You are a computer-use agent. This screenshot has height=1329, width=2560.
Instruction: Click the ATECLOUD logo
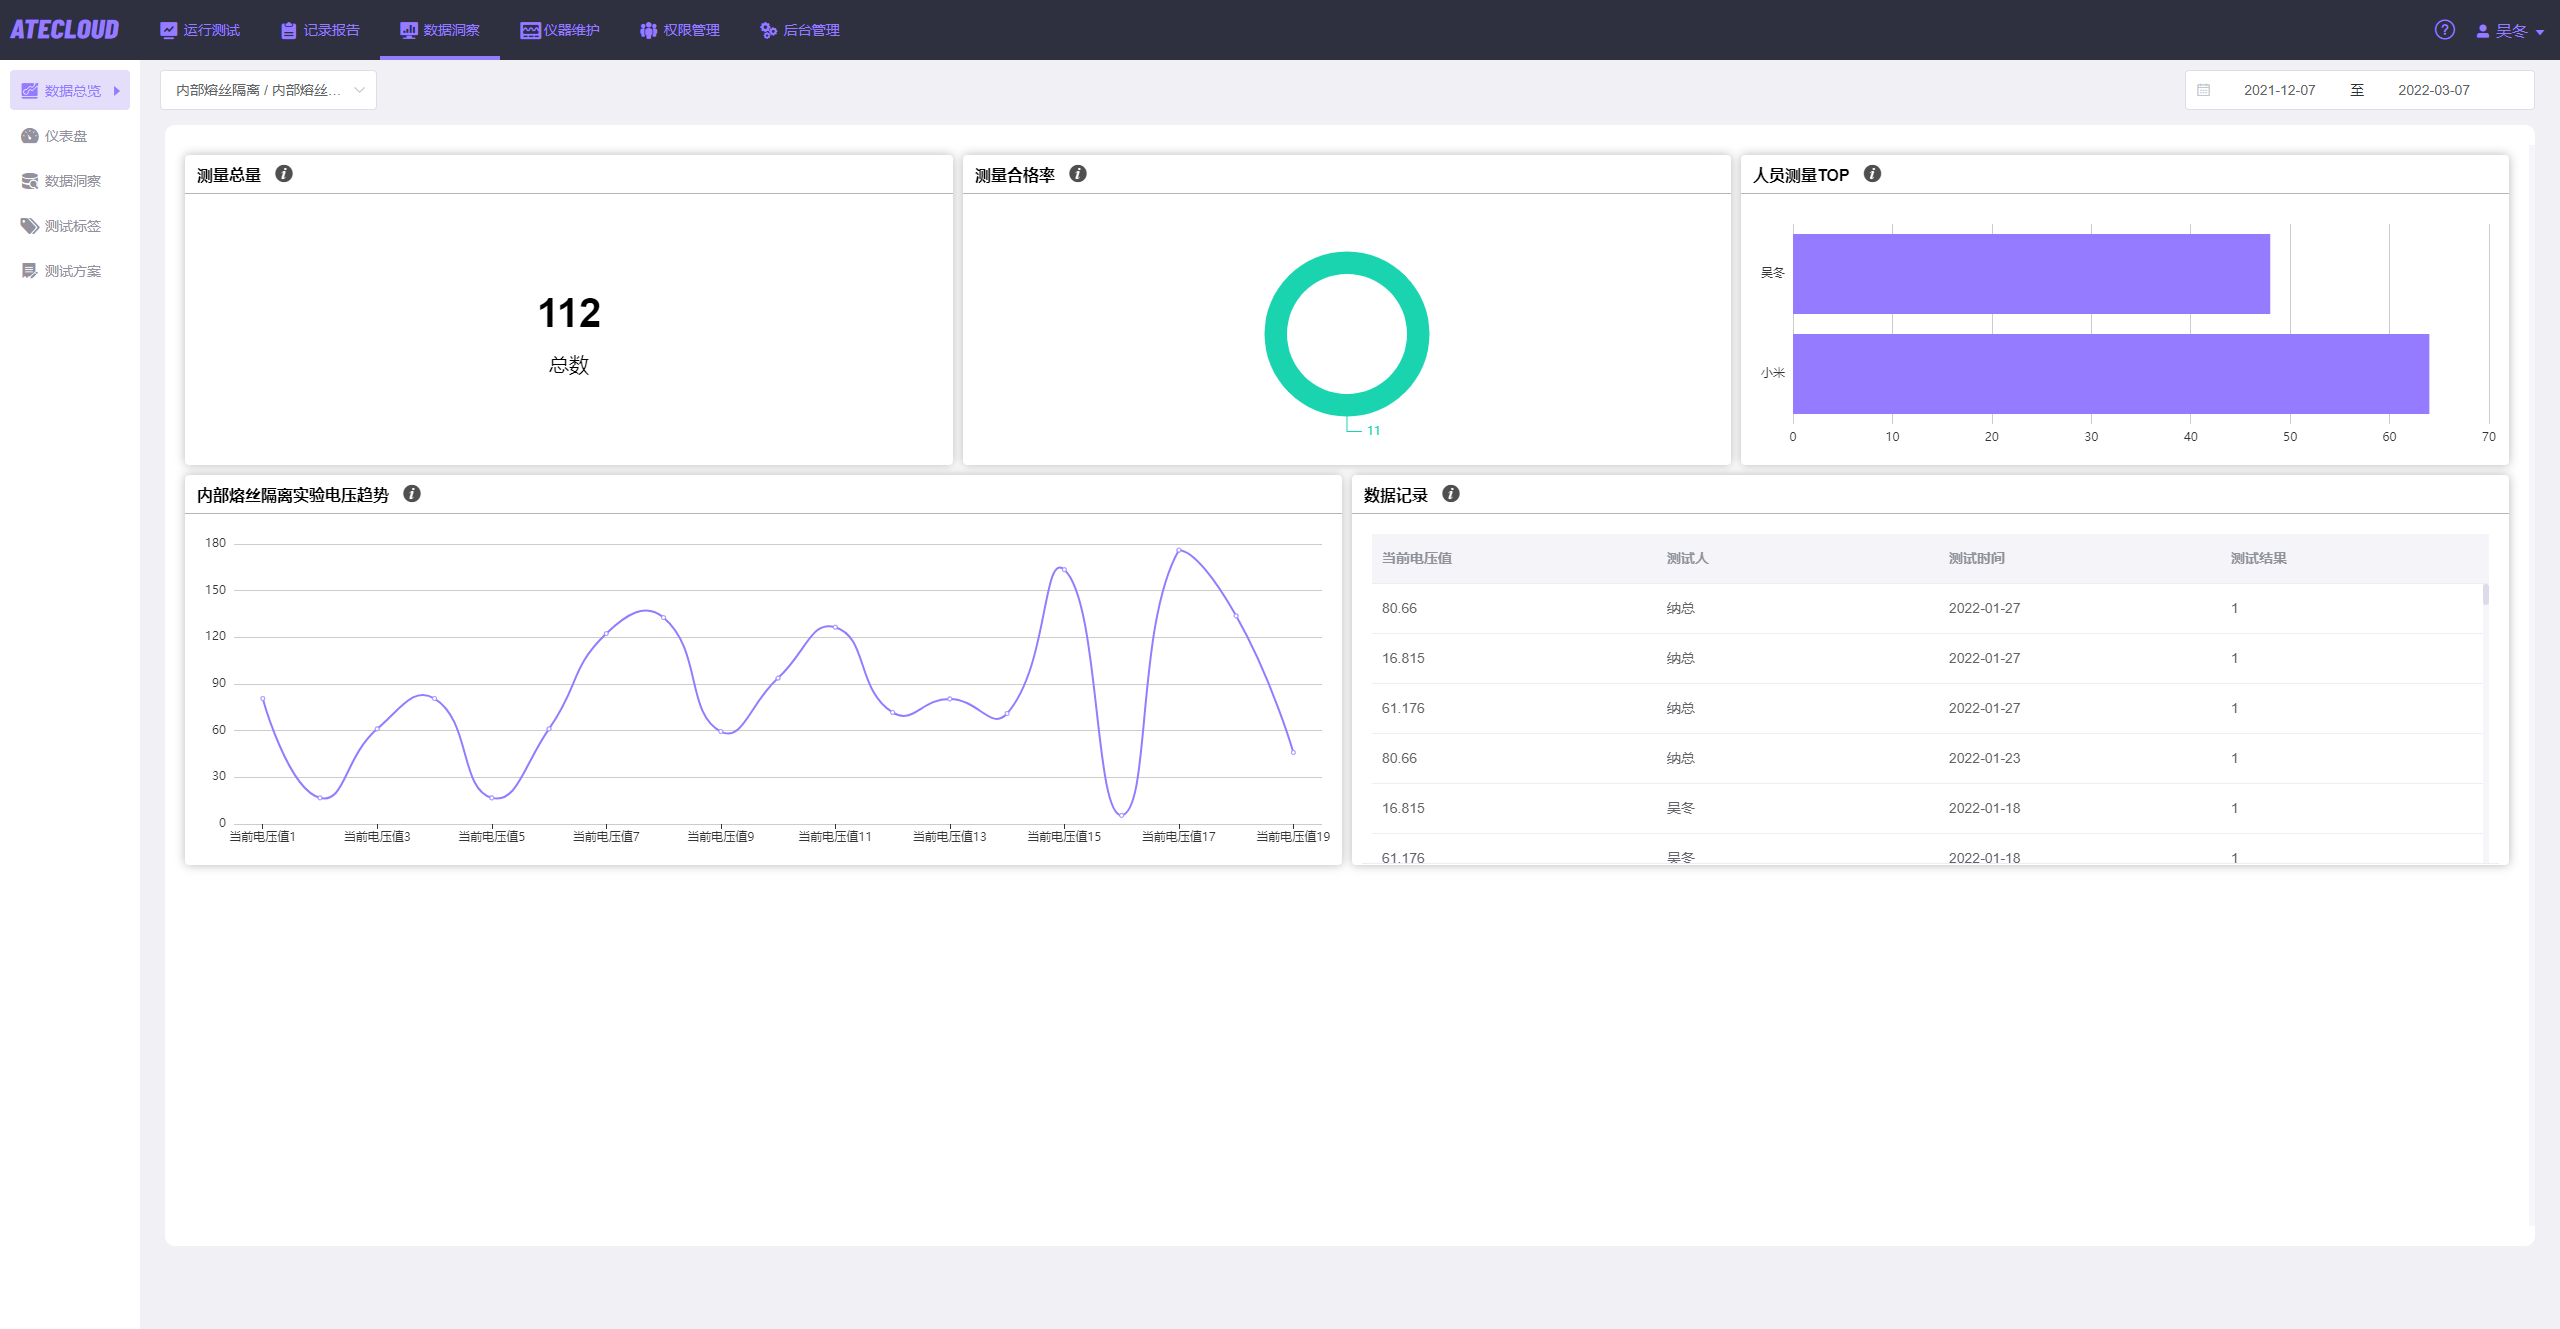65,30
